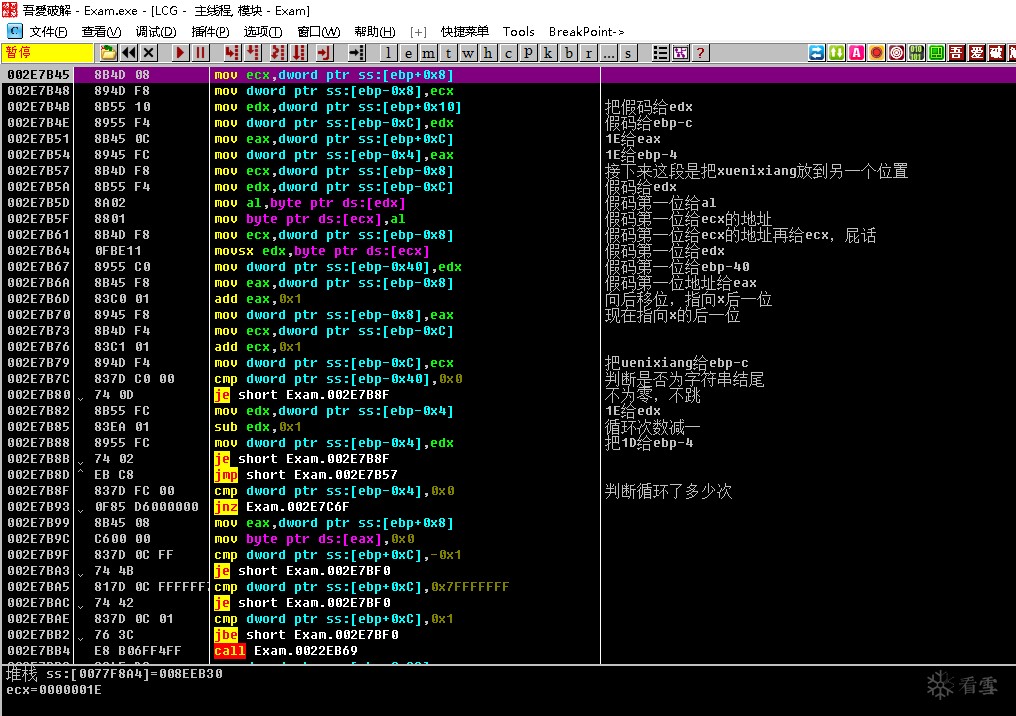Click address 002E7B80 in the address column

[x=38, y=395]
